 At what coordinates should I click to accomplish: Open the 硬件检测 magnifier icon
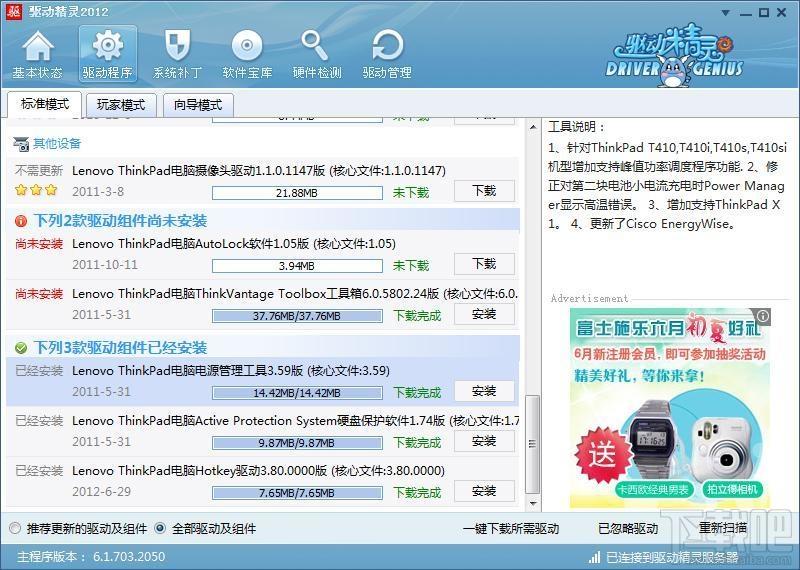pyautogui.click(x=317, y=54)
